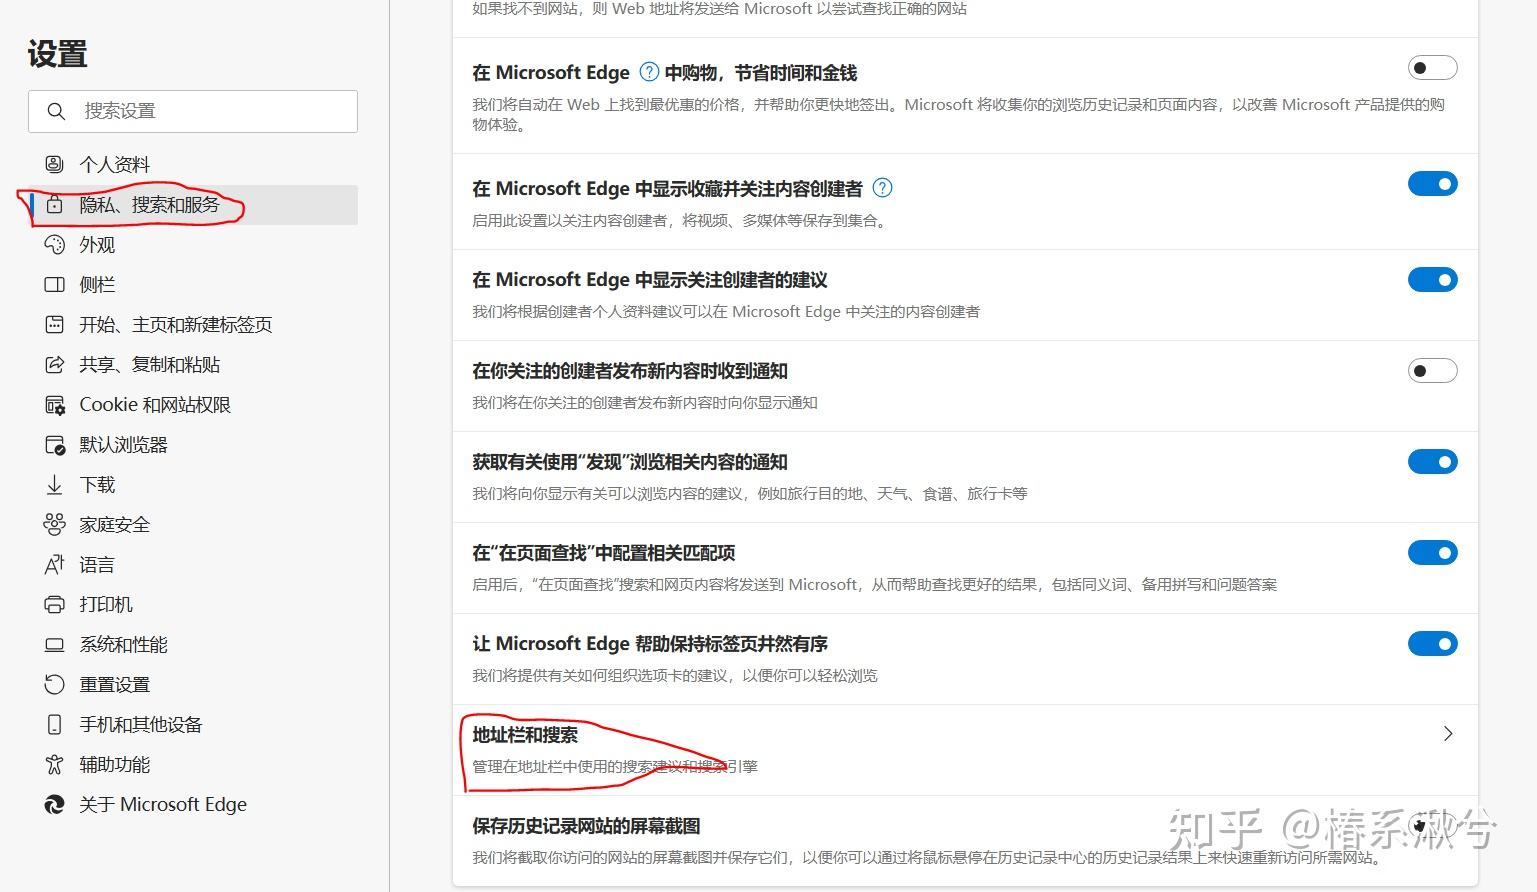Click description 管理在地址栏中使用的搜索建议和搜索引擎
The height and width of the screenshot is (892, 1537).
[615, 767]
